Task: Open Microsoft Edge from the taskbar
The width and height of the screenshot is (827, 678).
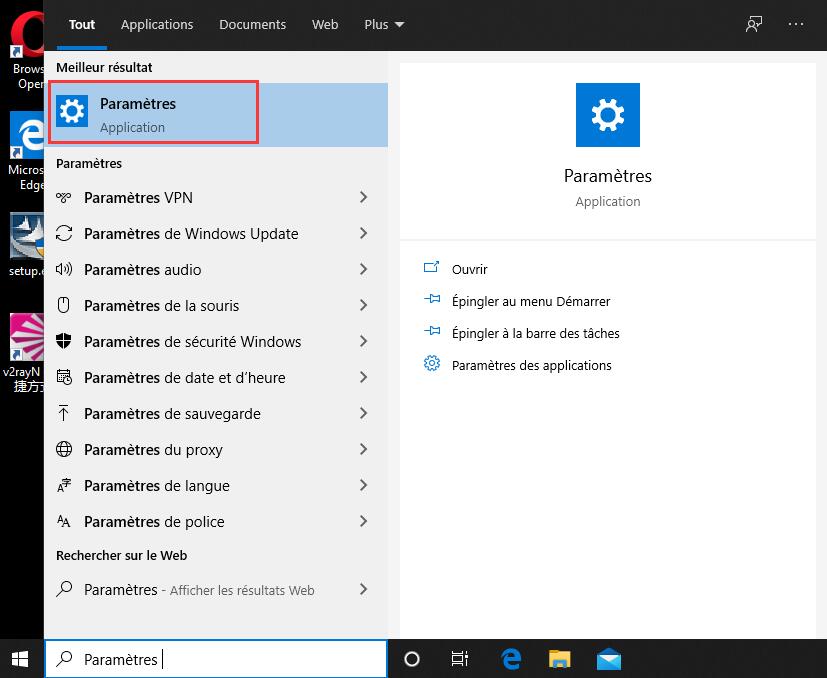Action: 510,658
